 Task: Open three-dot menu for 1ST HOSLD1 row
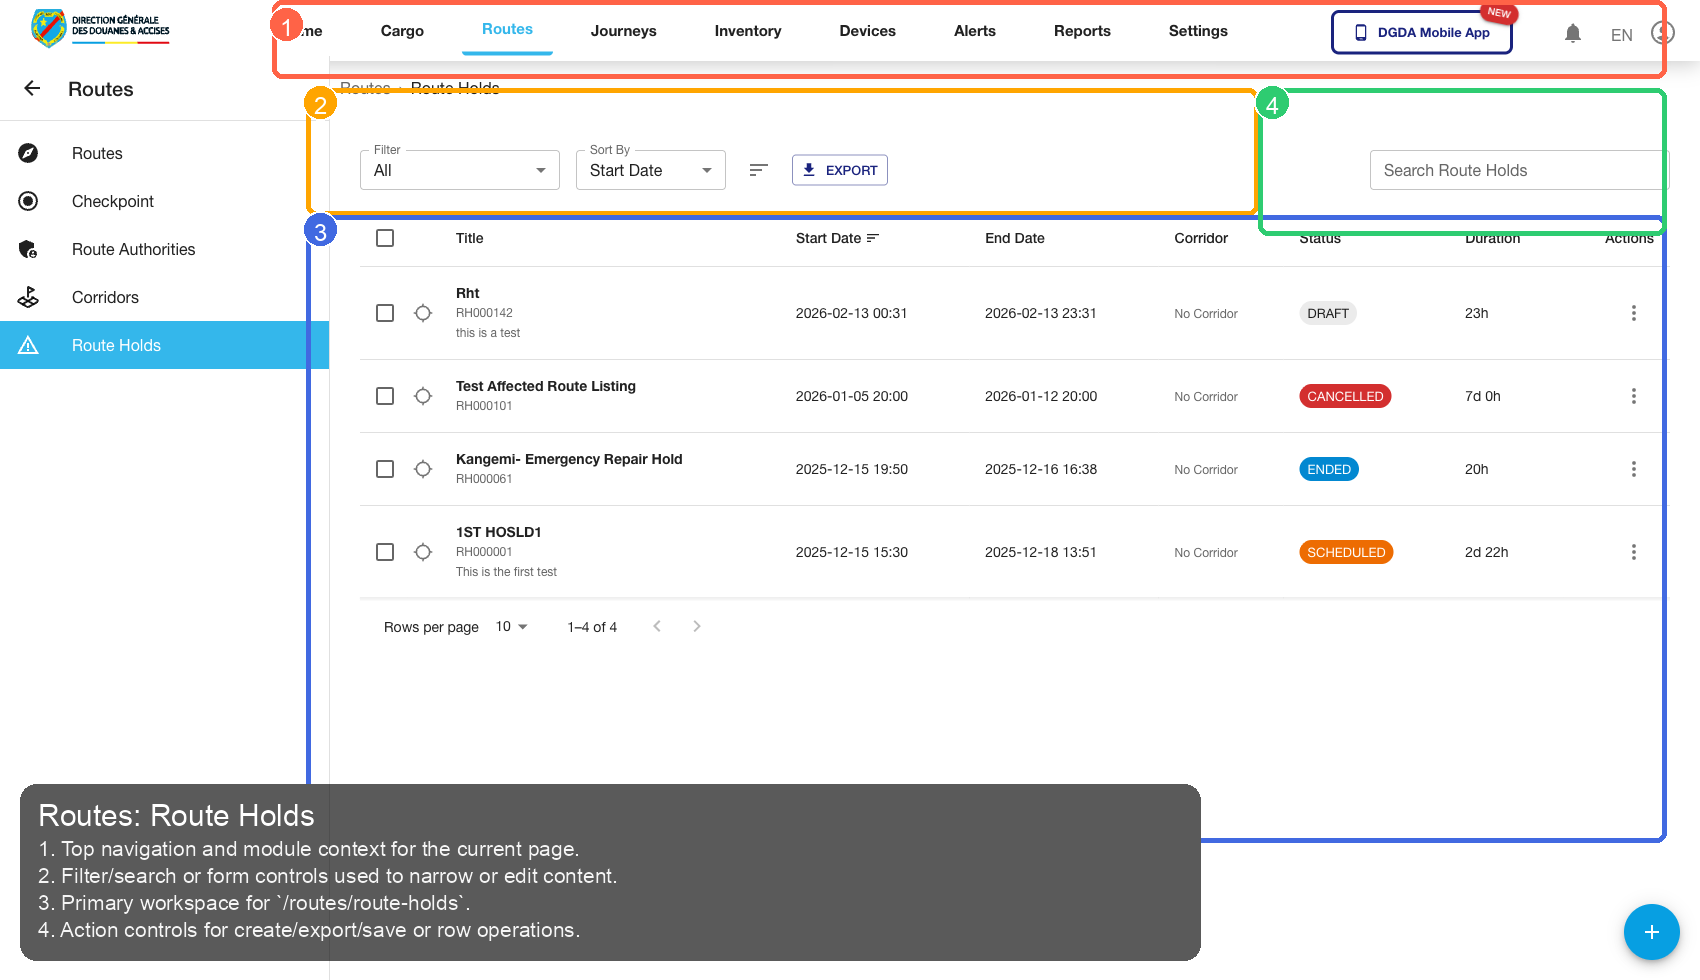[1633, 552]
